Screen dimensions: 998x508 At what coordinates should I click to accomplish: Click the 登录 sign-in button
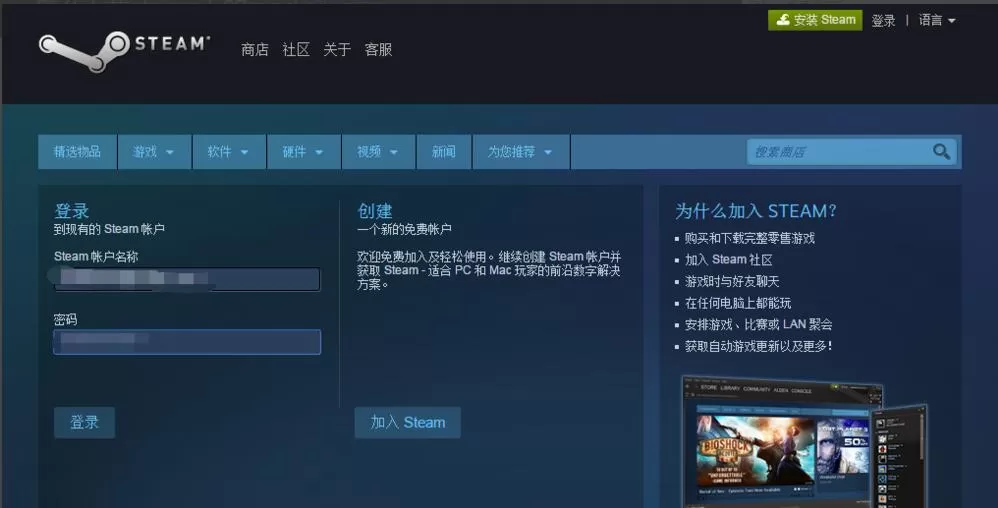[84, 422]
